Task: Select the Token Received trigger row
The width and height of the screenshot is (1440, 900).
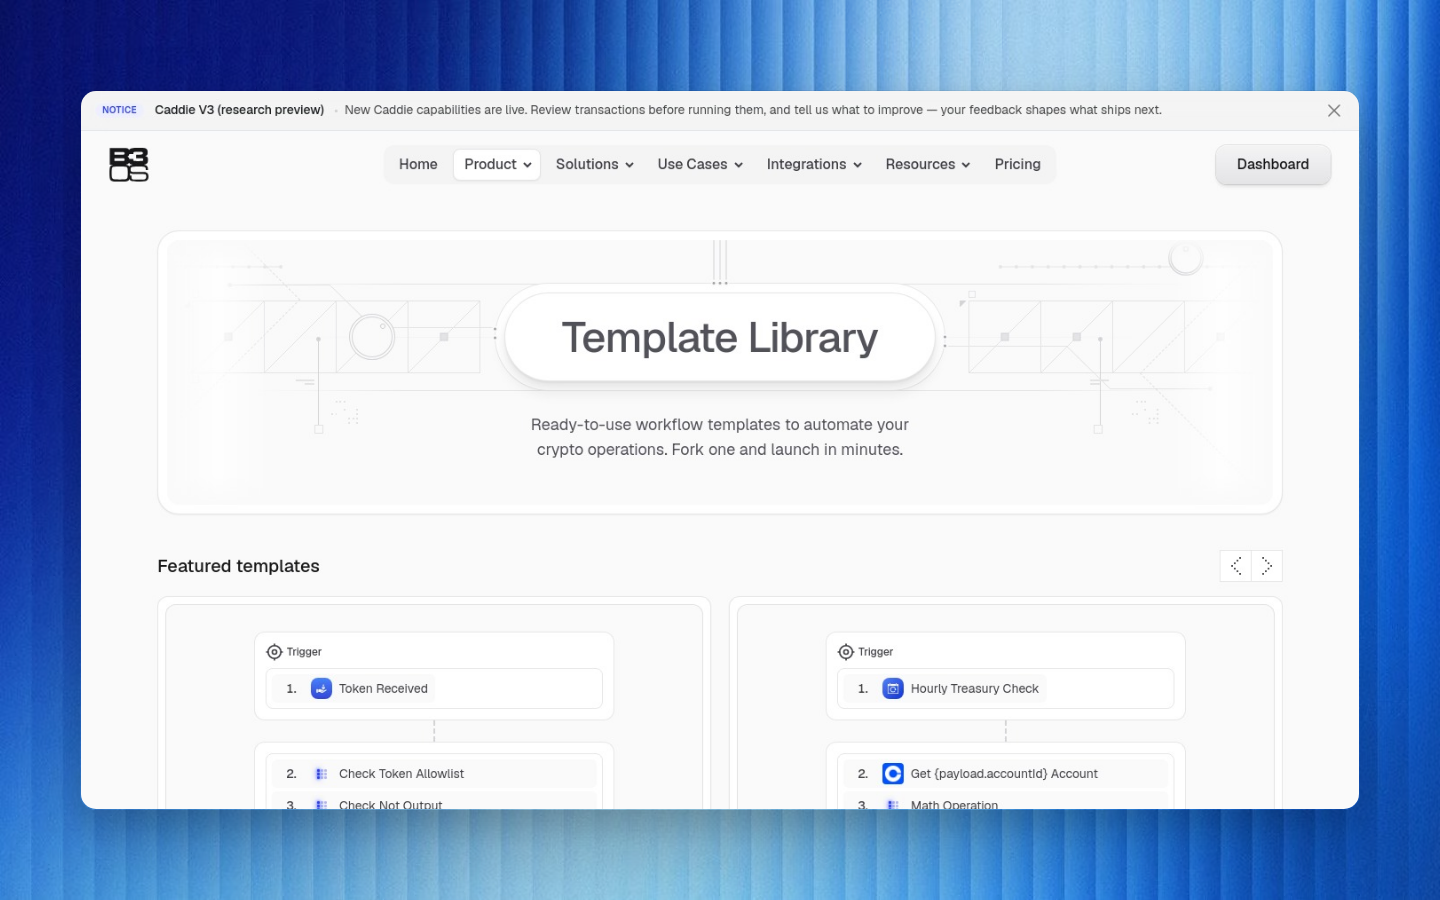Action: [434, 689]
